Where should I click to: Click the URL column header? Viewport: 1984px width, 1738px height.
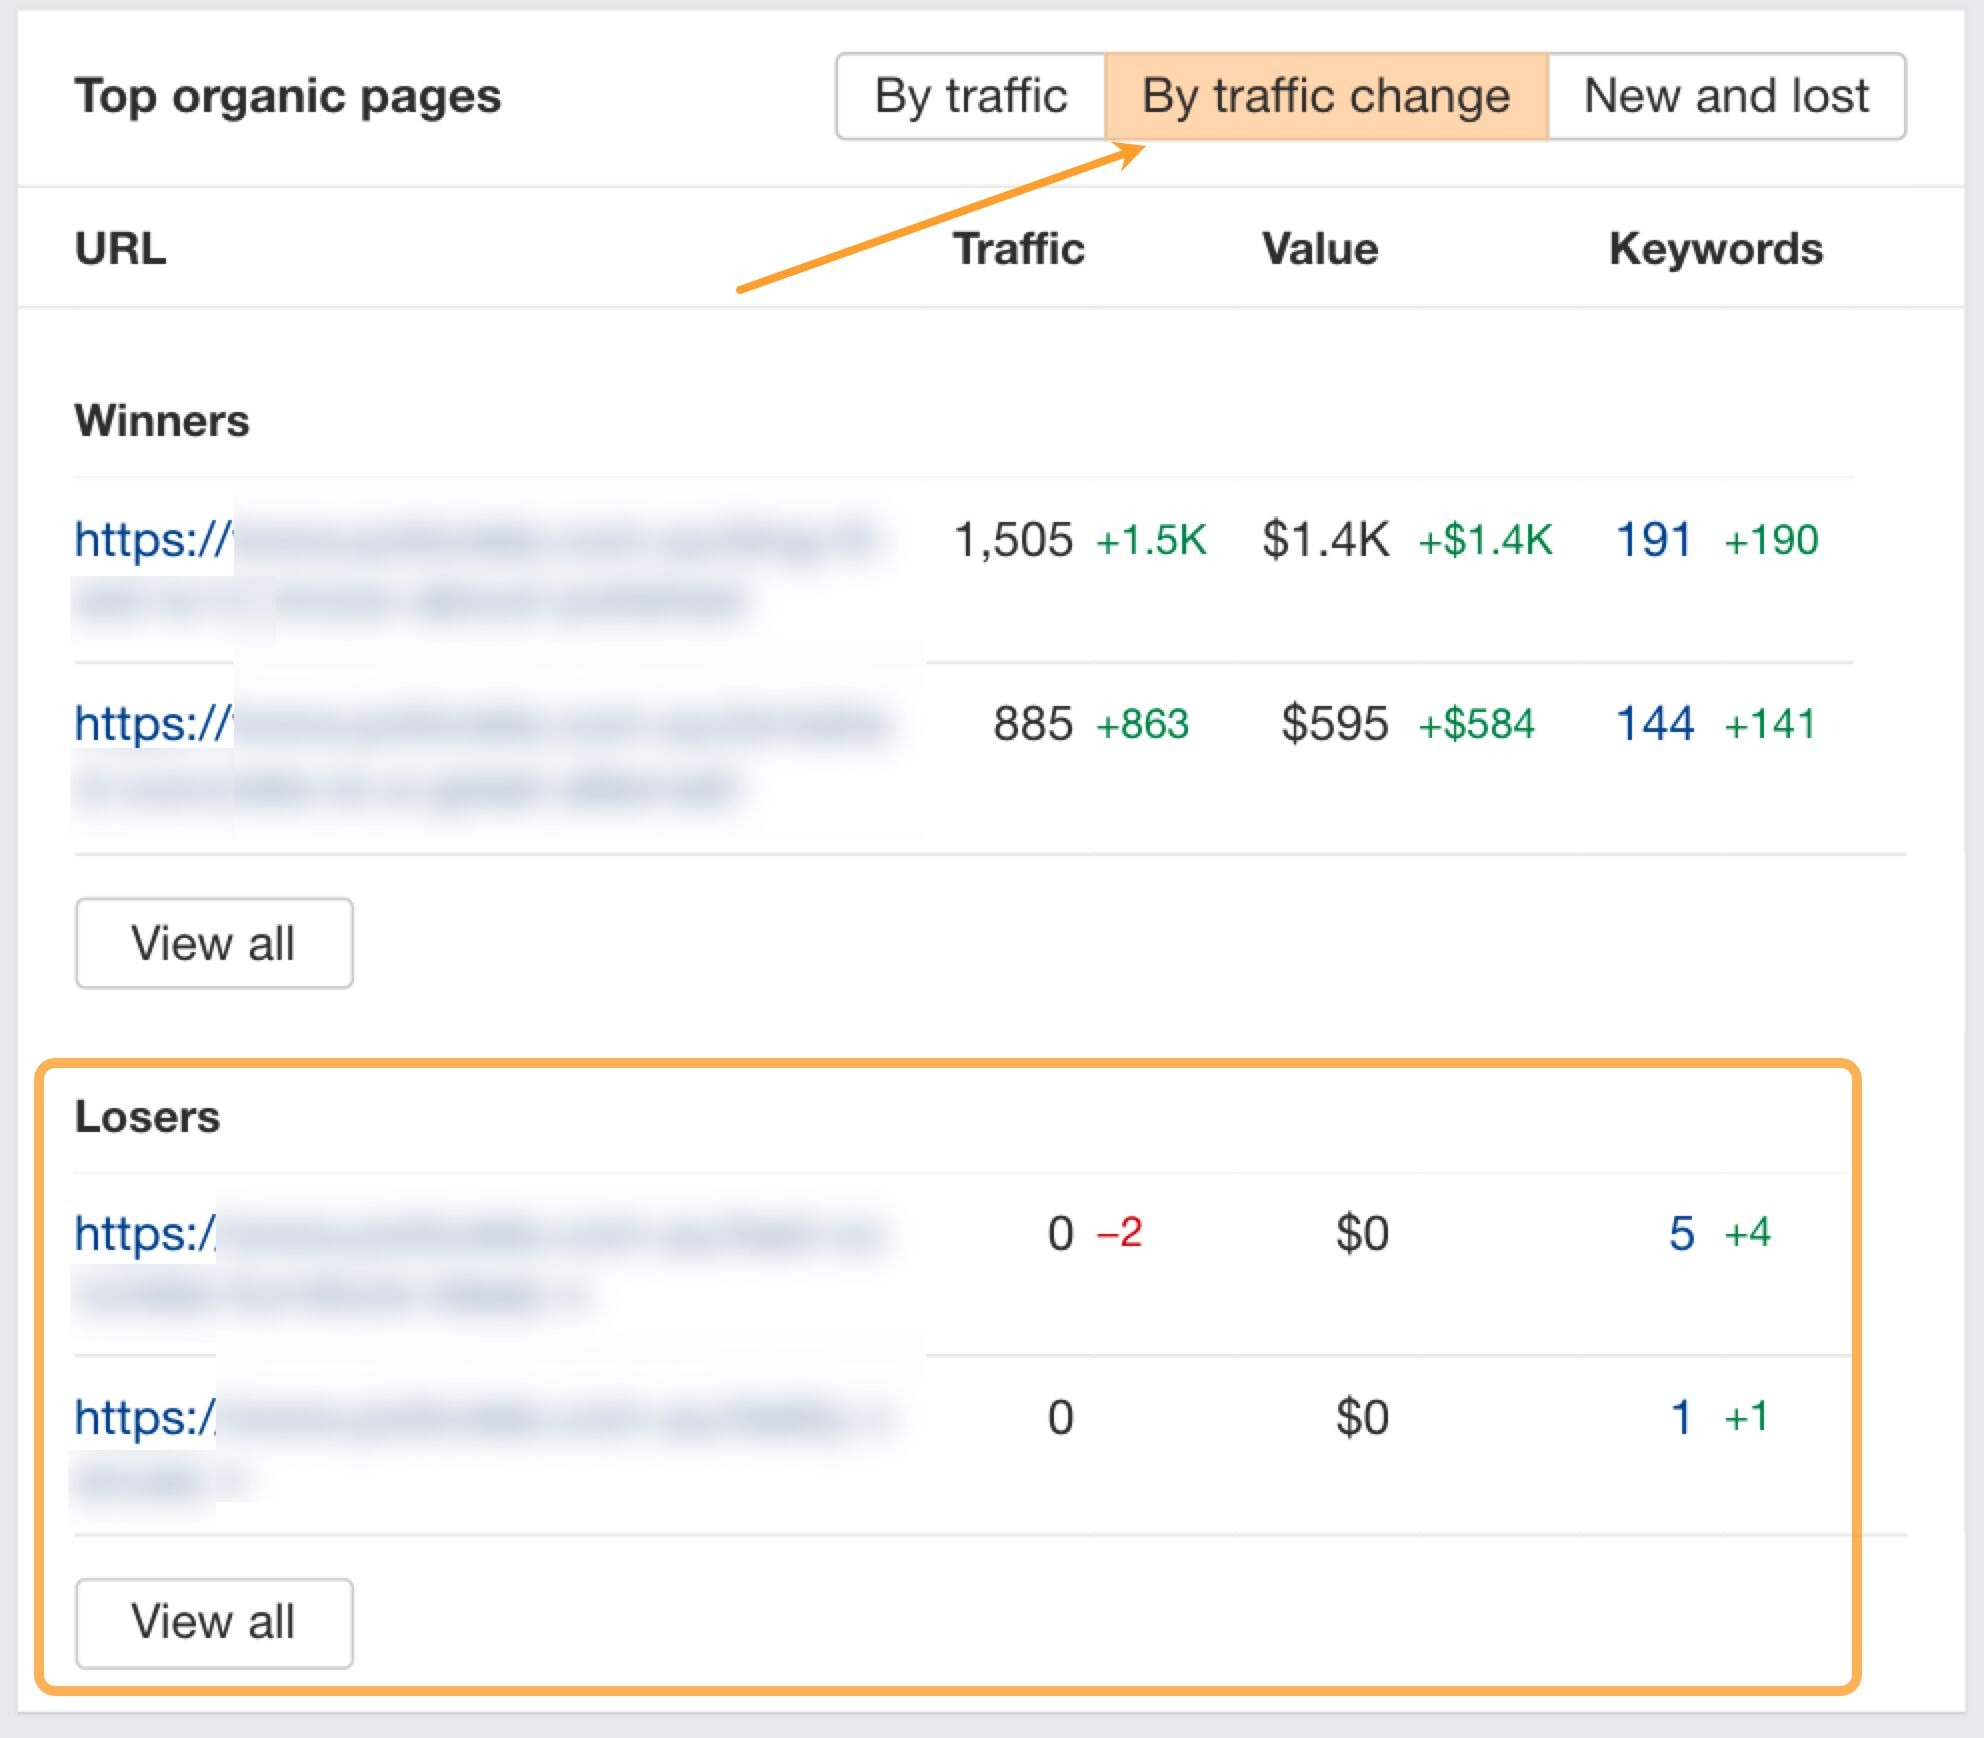(x=120, y=248)
